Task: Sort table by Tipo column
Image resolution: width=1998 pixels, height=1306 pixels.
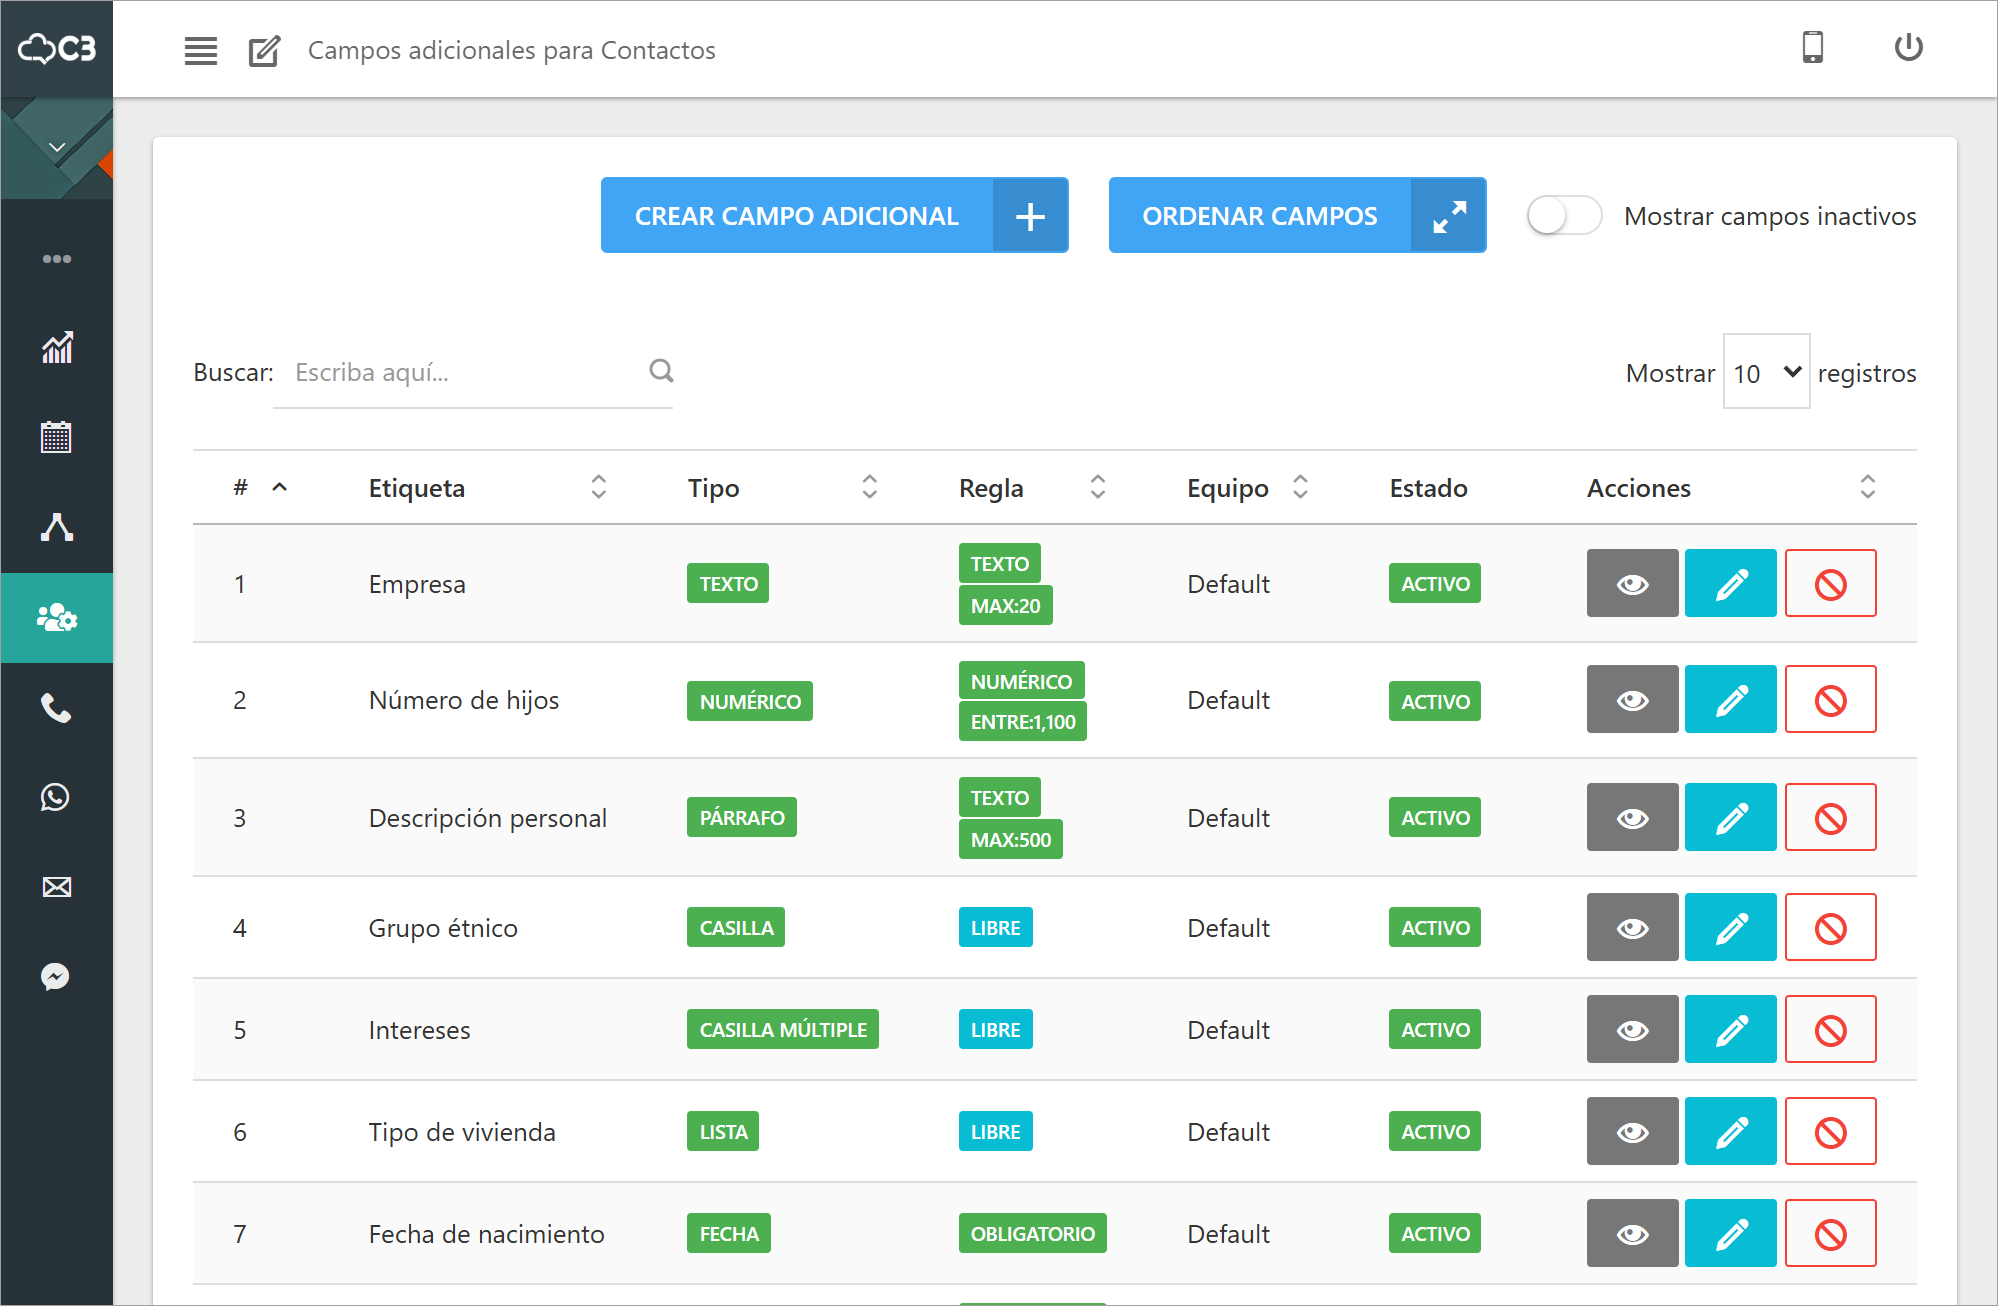Action: (x=869, y=488)
